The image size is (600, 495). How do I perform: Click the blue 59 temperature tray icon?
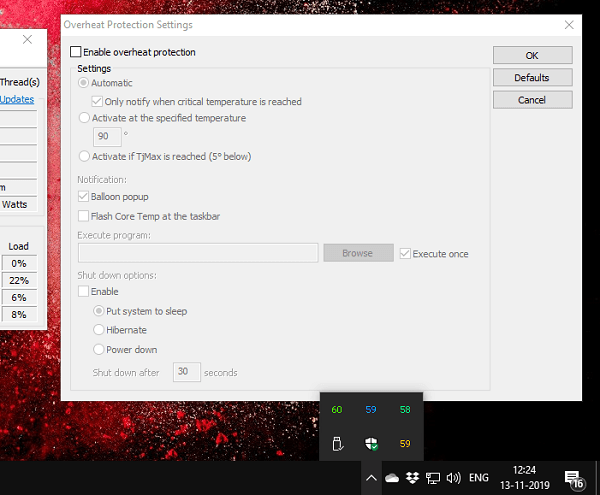coord(371,410)
